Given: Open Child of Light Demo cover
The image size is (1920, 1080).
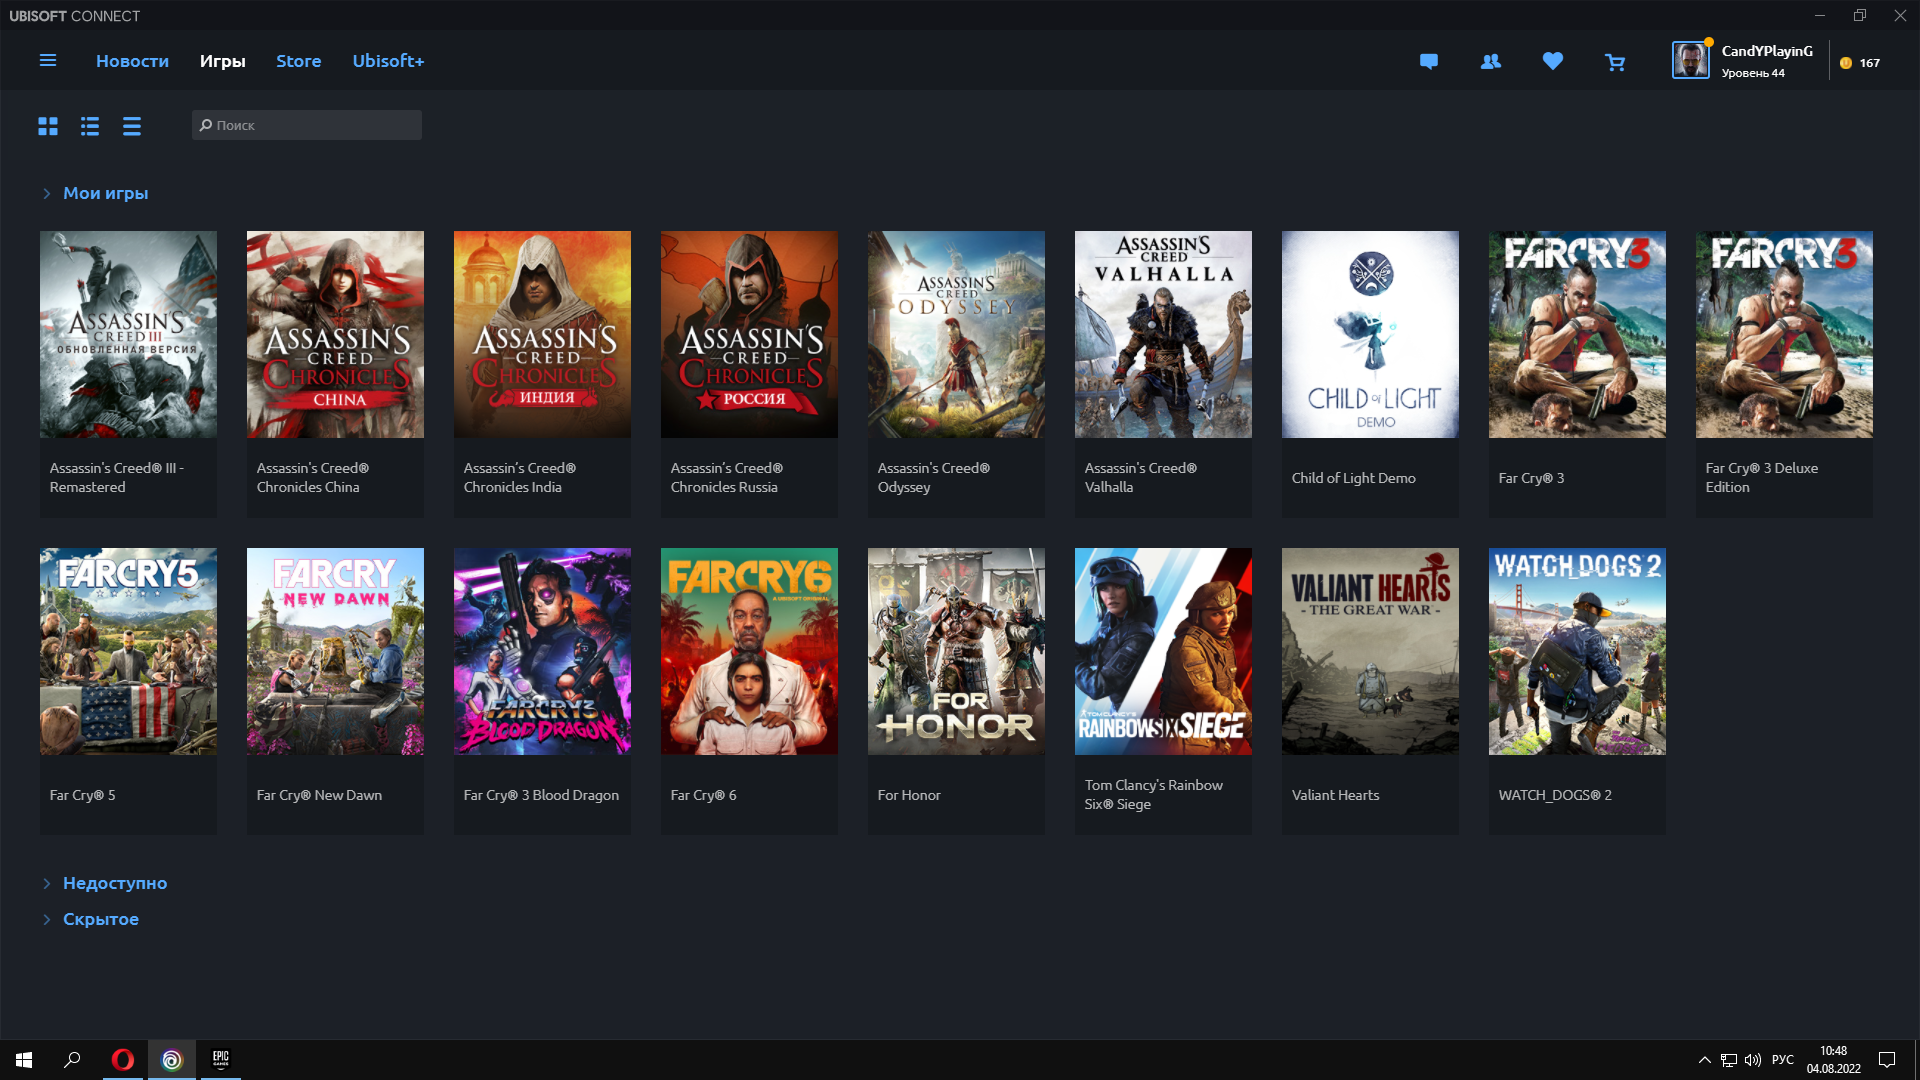Looking at the screenshot, I should [x=1370, y=334].
